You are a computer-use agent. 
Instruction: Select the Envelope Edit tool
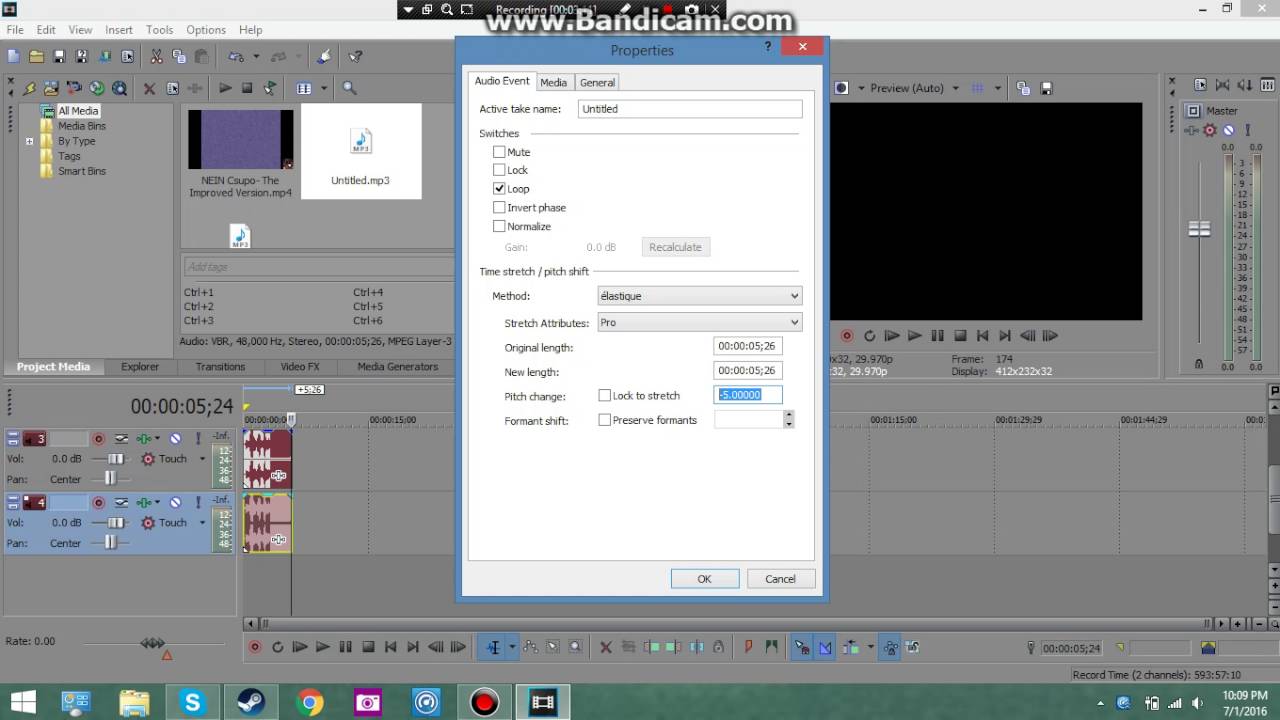[x=530, y=647]
